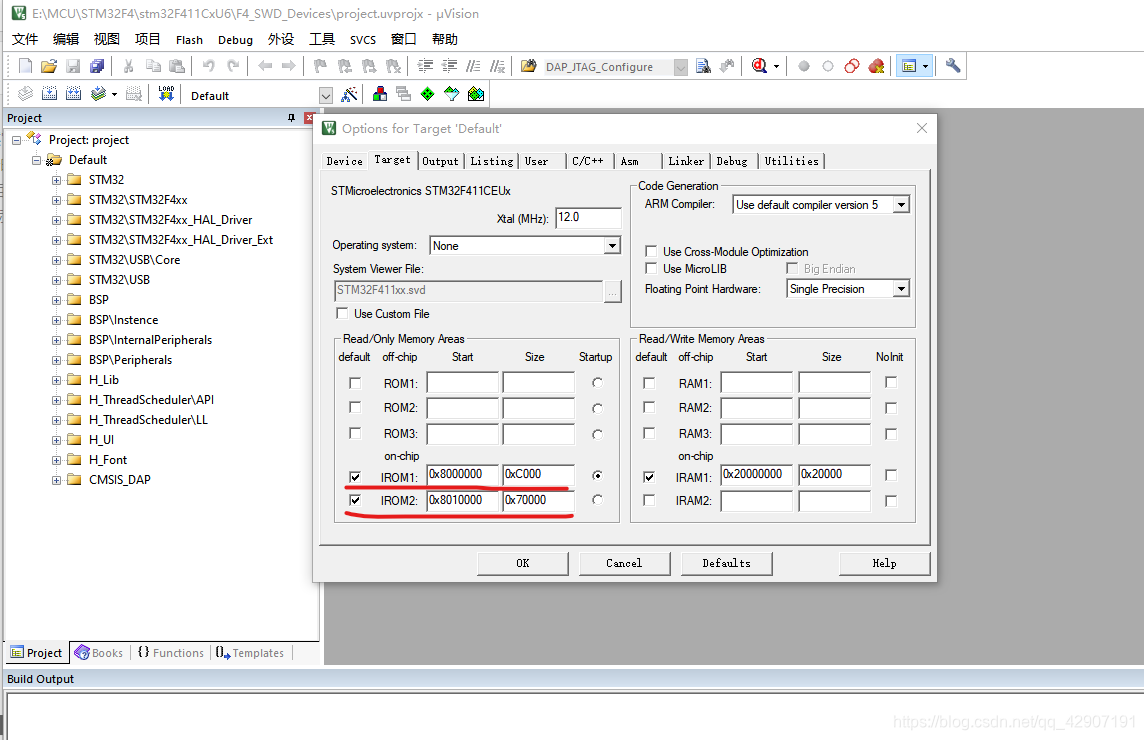
Task: Click the Rebuild all target files icon
Action: pyautogui.click(x=74, y=94)
